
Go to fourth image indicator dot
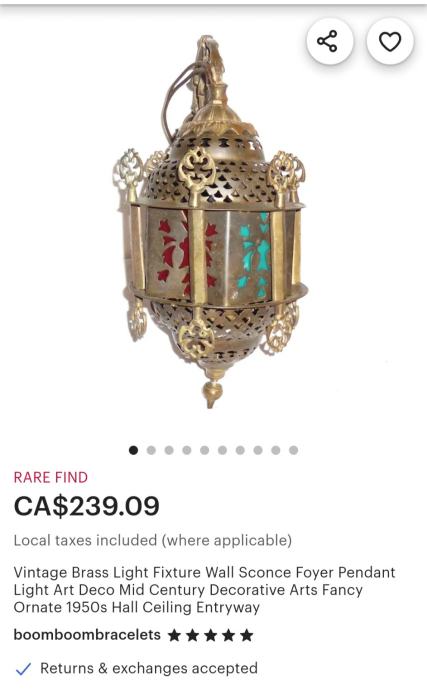pos(187,450)
